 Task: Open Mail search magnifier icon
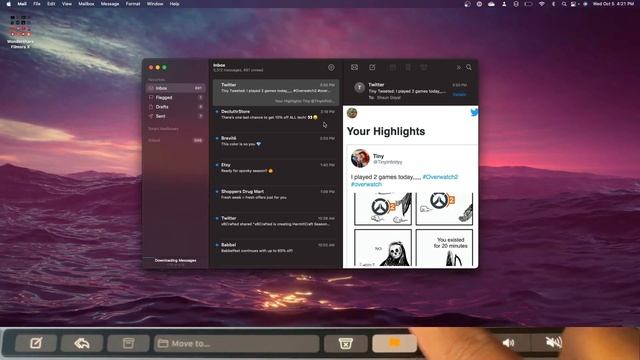(x=469, y=67)
